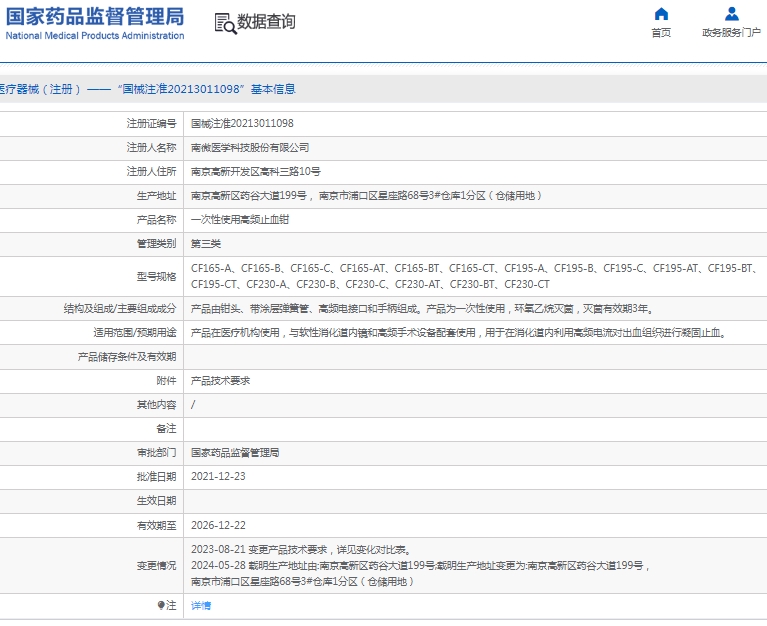Click the 产品储存条件及有效期 label
Image resolution: width=767 pixels, height=626 pixels.
point(127,357)
